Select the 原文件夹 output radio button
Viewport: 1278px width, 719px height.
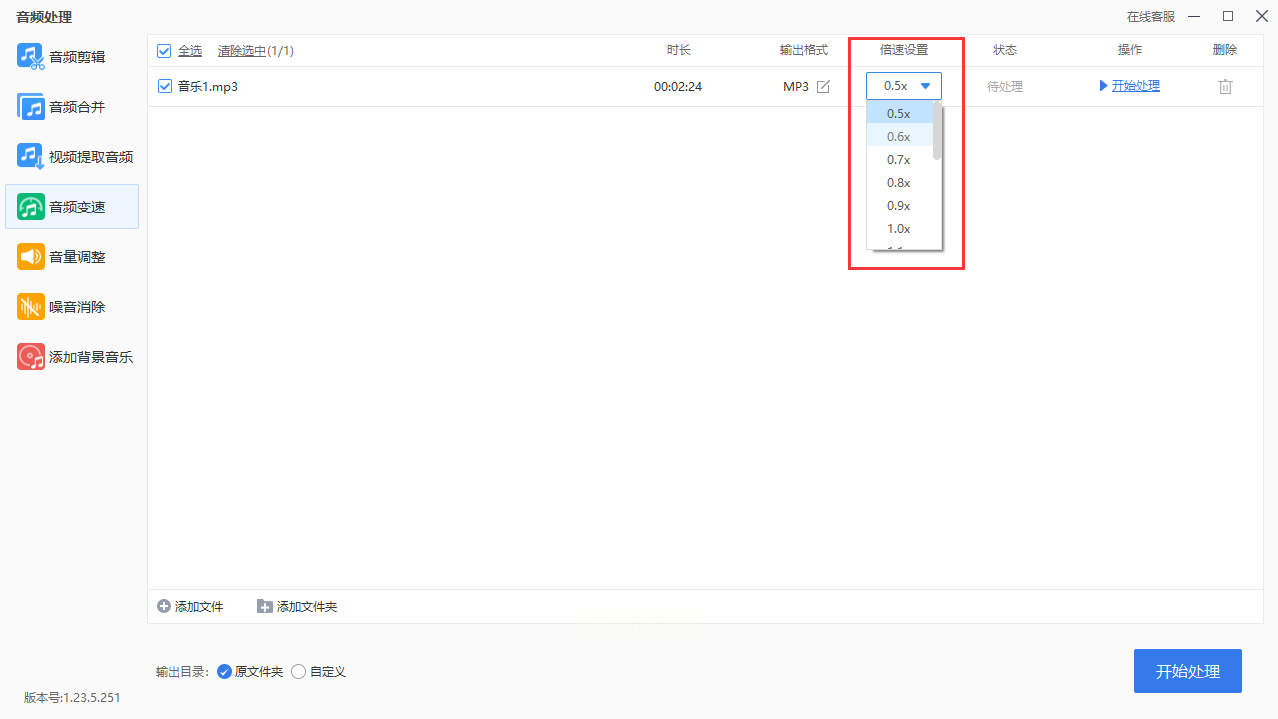224,672
